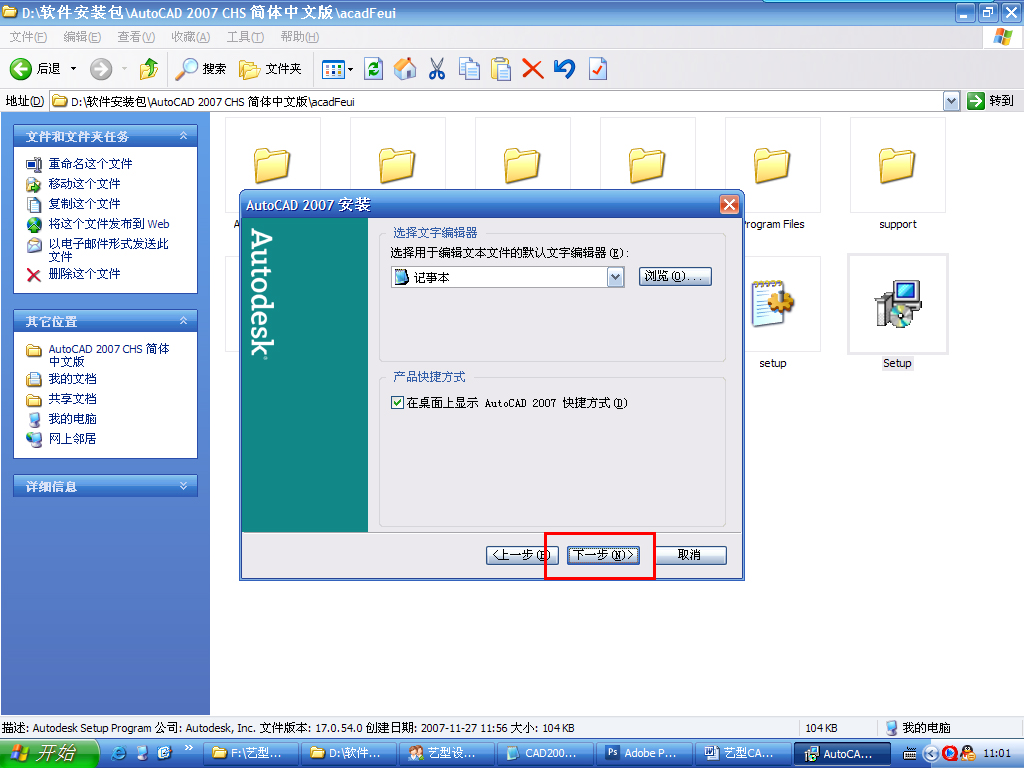Click the 删除这个文件 sidebar link
The width and height of the screenshot is (1024, 768).
(x=85, y=275)
